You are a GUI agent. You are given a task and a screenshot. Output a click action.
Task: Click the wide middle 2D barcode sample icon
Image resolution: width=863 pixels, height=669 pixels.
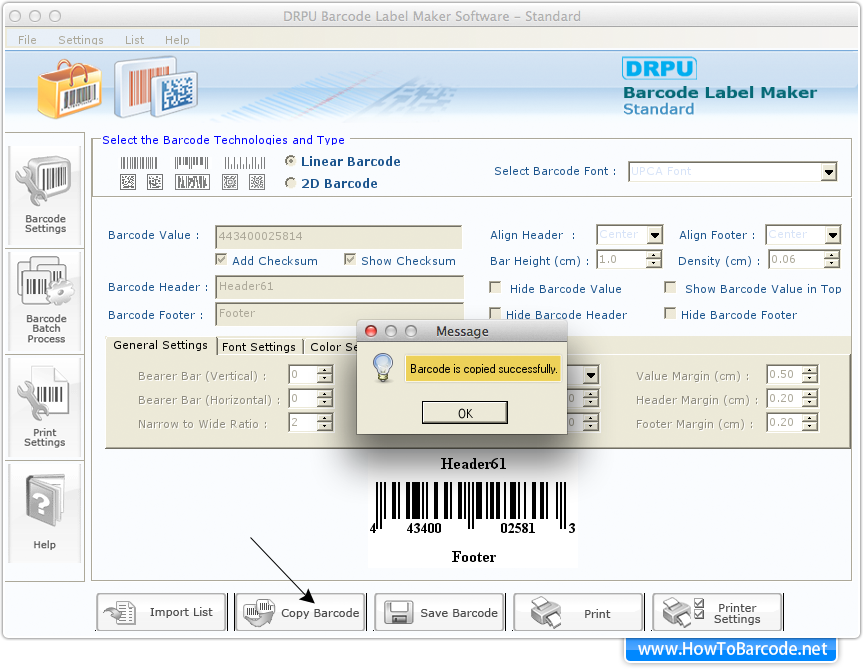(192, 182)
